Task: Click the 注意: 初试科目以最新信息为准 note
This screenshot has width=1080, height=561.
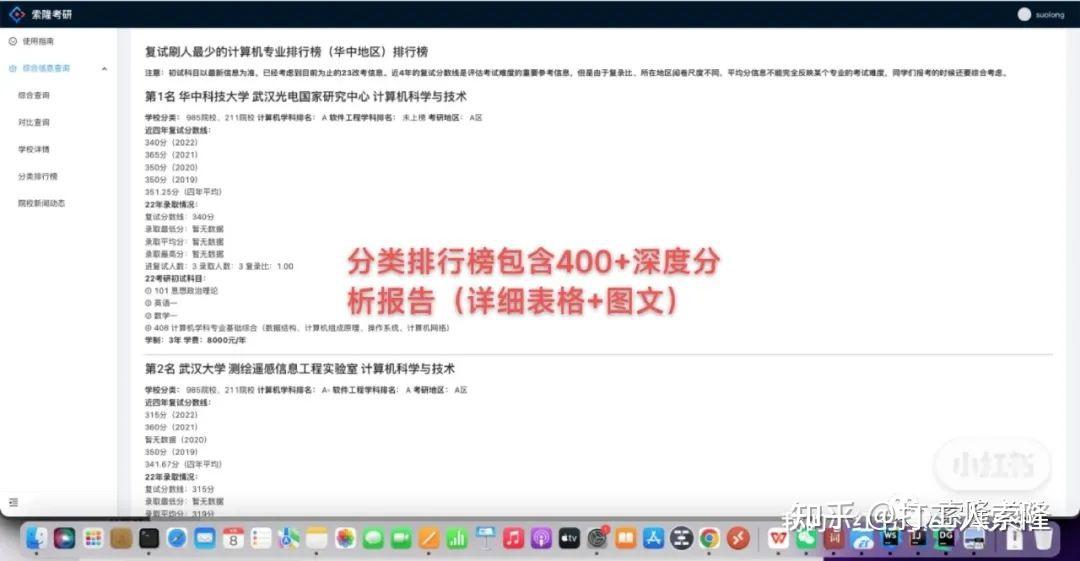Action: coord(577,72)
